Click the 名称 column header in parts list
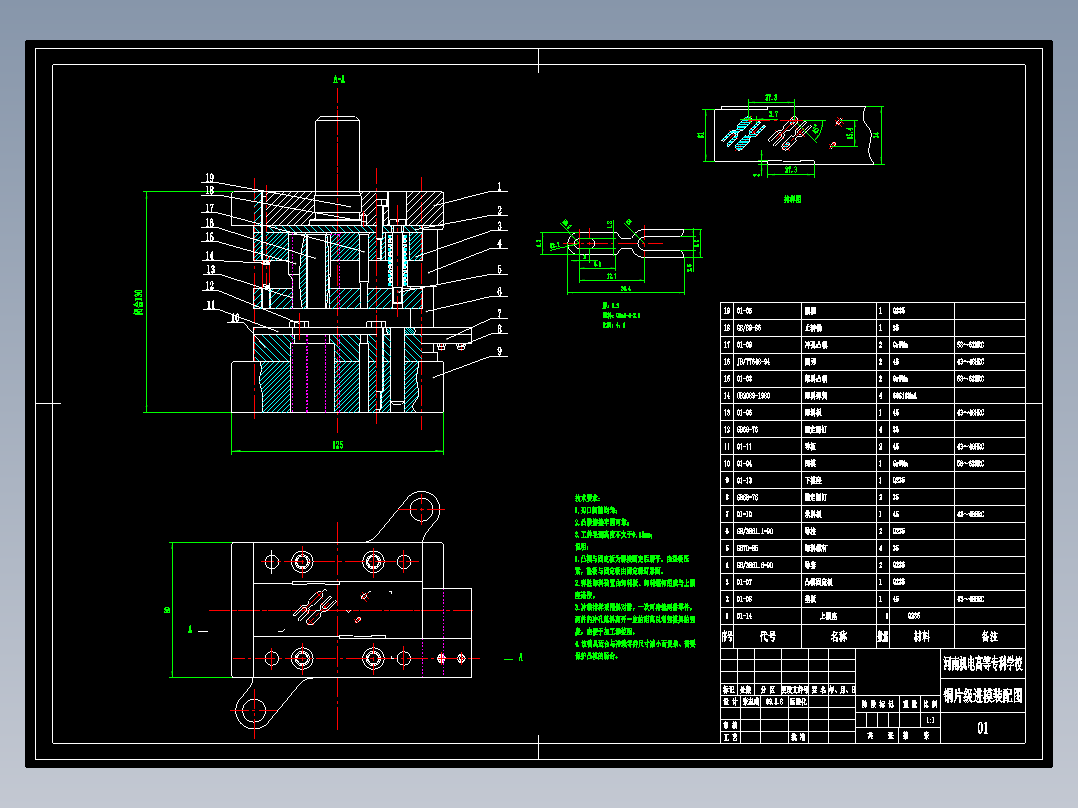The height and width of the screenshot is (808, 1078). 839,637
